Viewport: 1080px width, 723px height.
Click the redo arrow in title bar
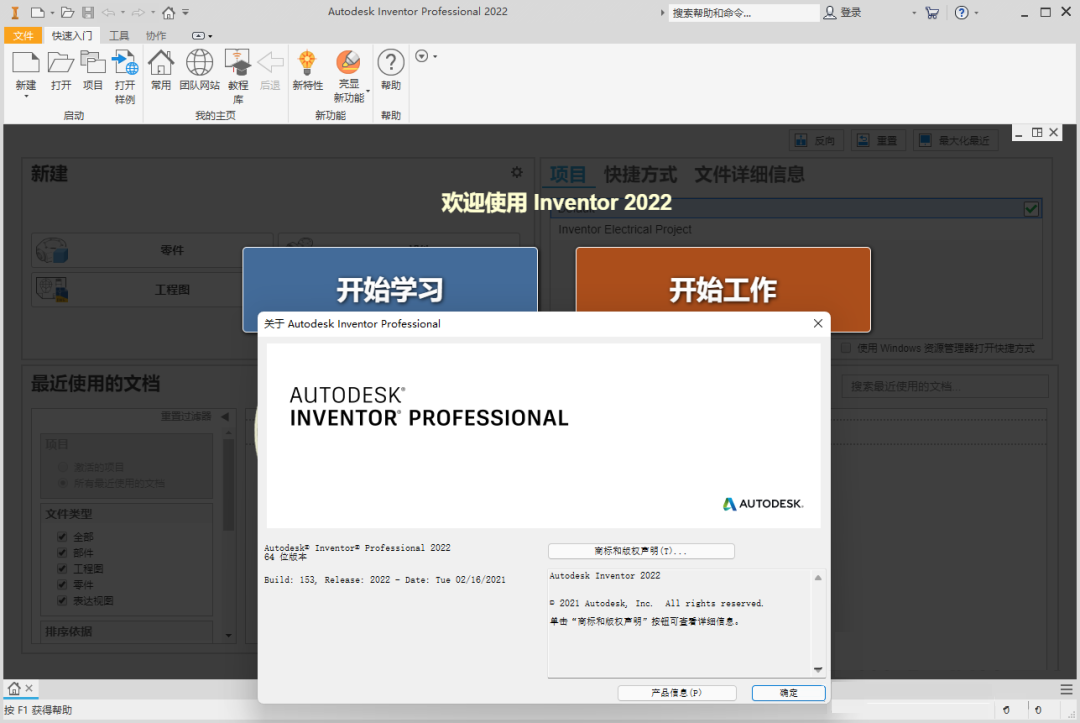[x=138, y=12]
